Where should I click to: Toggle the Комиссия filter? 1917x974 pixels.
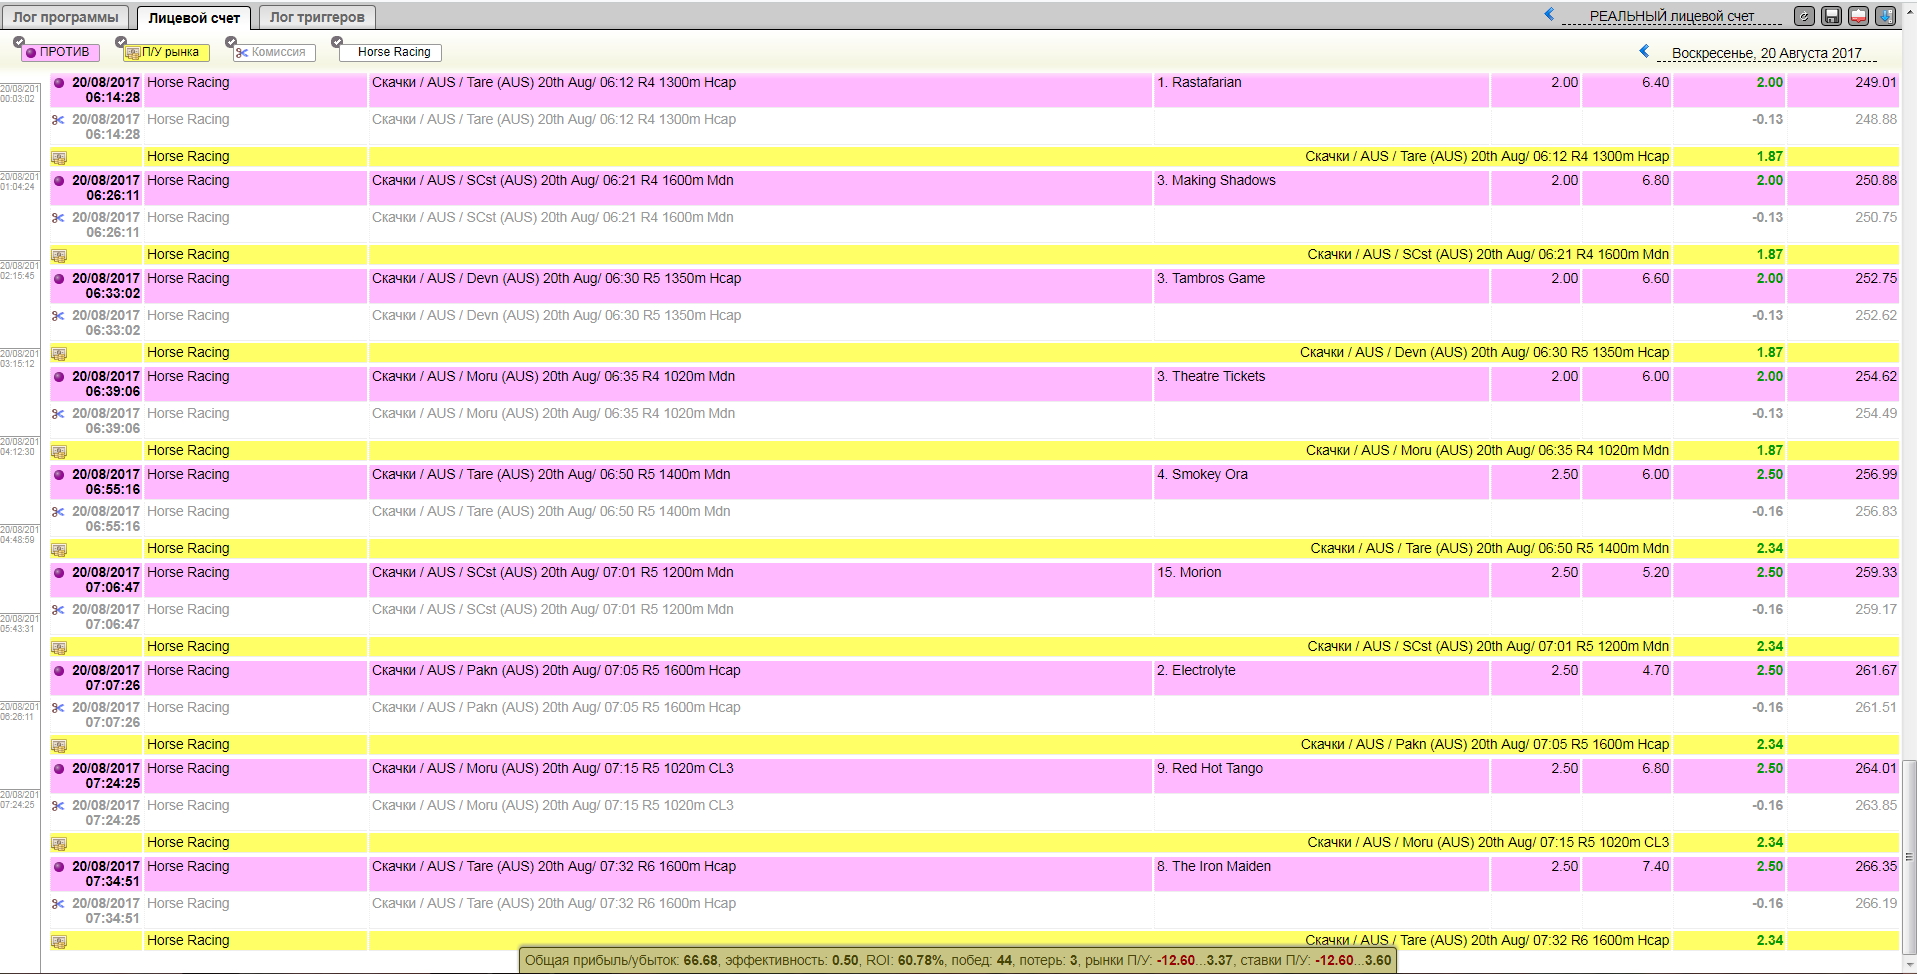[274, 52]
